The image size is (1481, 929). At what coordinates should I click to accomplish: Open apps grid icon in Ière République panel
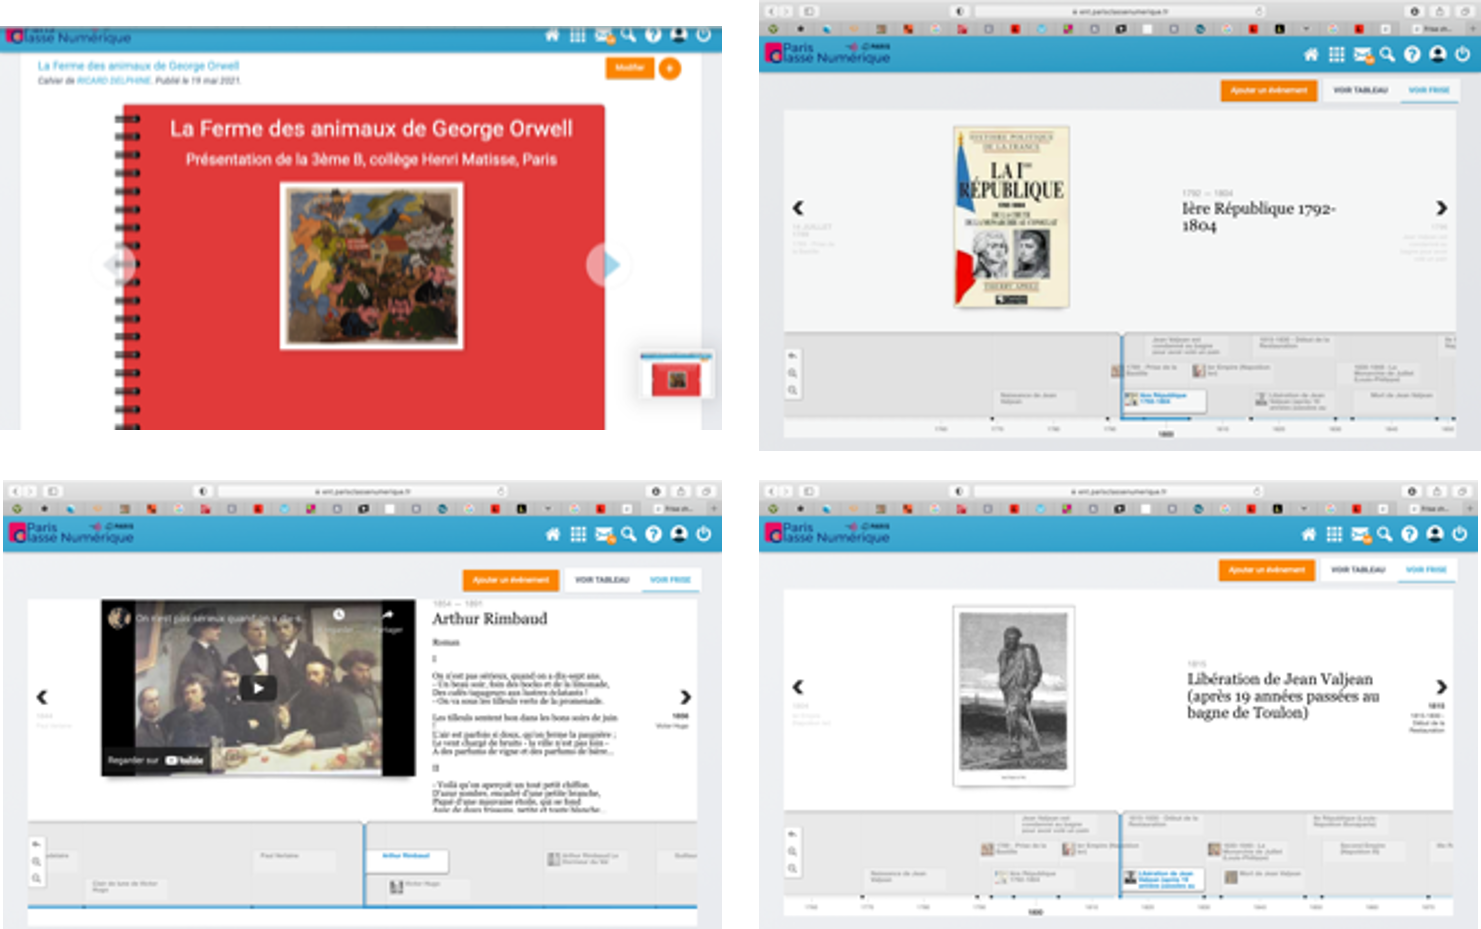[1337, 54]
